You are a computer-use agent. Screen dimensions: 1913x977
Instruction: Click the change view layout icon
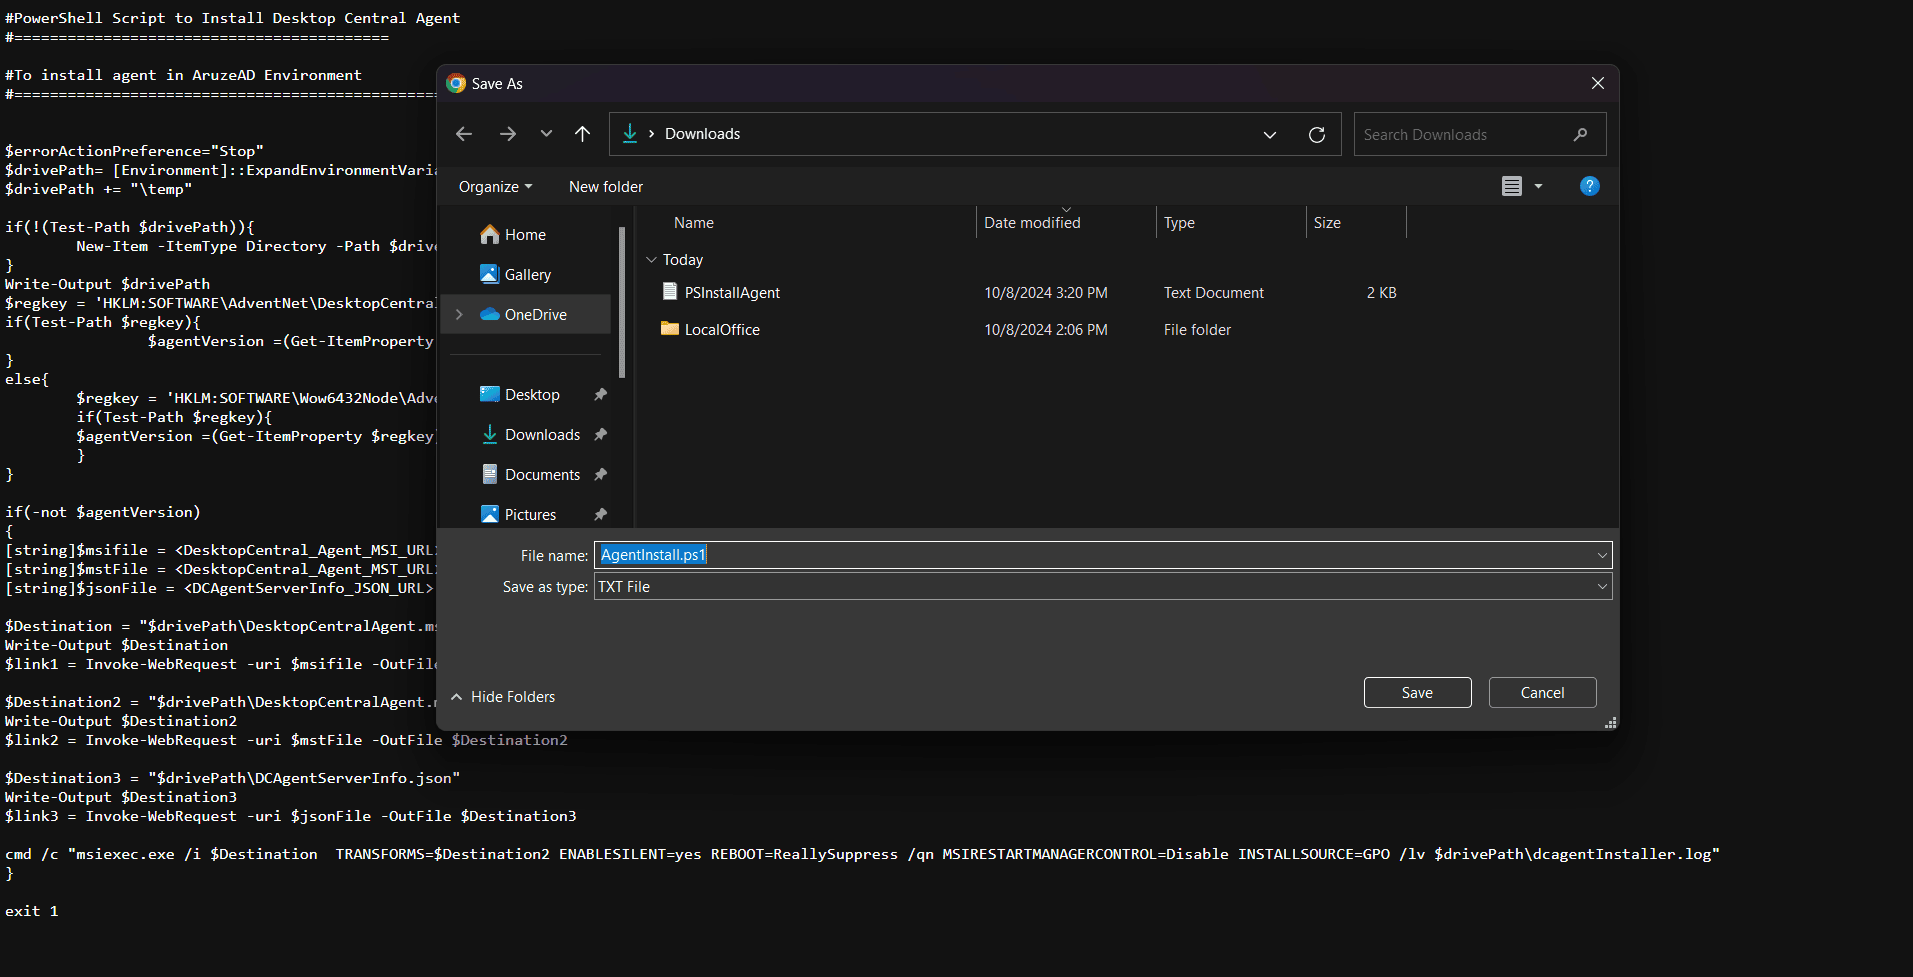(x=1512, y=186)
